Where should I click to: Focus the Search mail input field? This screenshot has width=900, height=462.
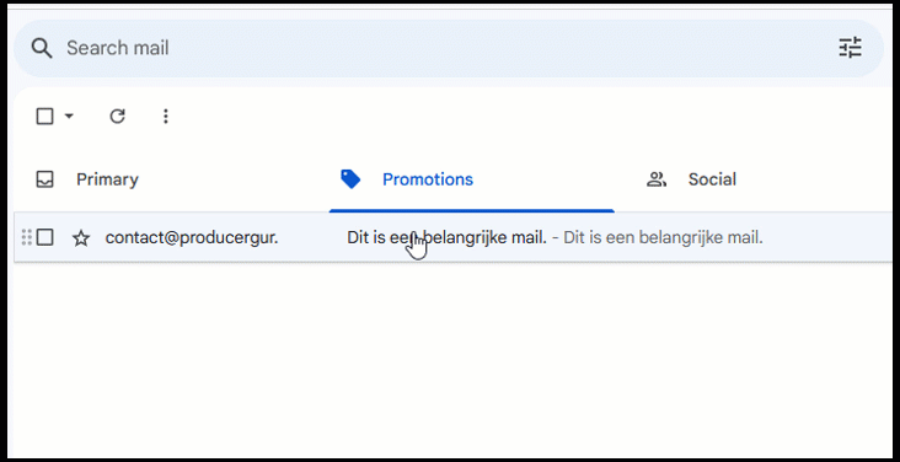(400, 48)
